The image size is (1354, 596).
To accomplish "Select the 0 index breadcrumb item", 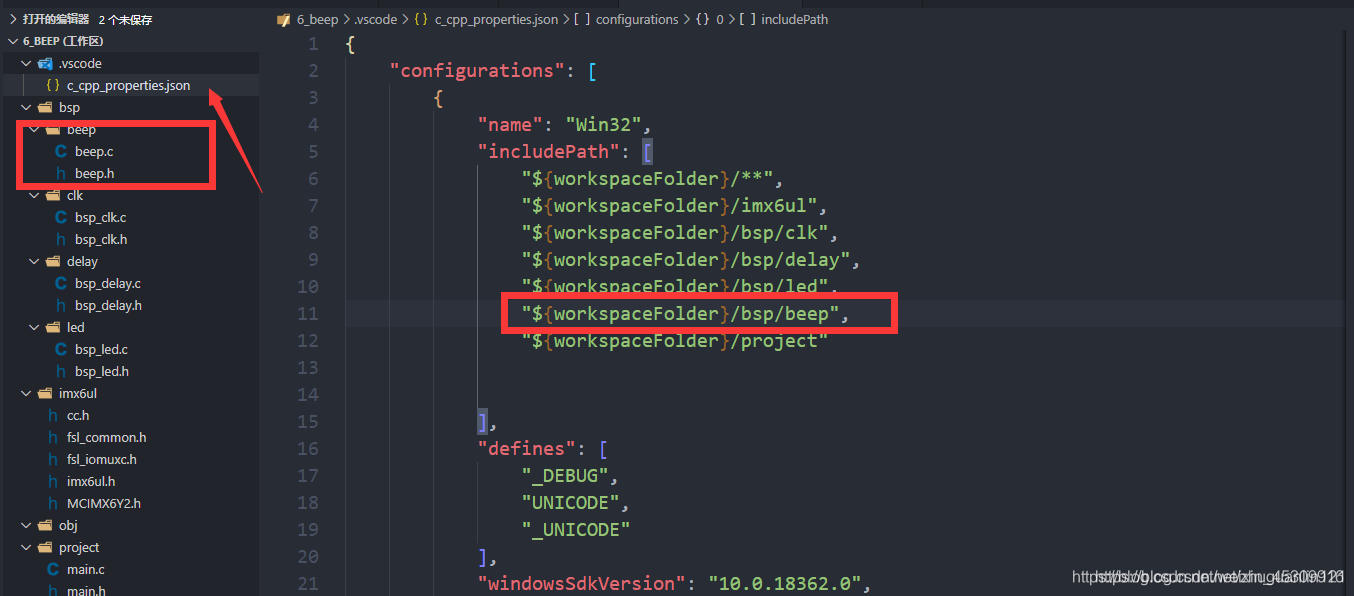I will pos(719,19).
